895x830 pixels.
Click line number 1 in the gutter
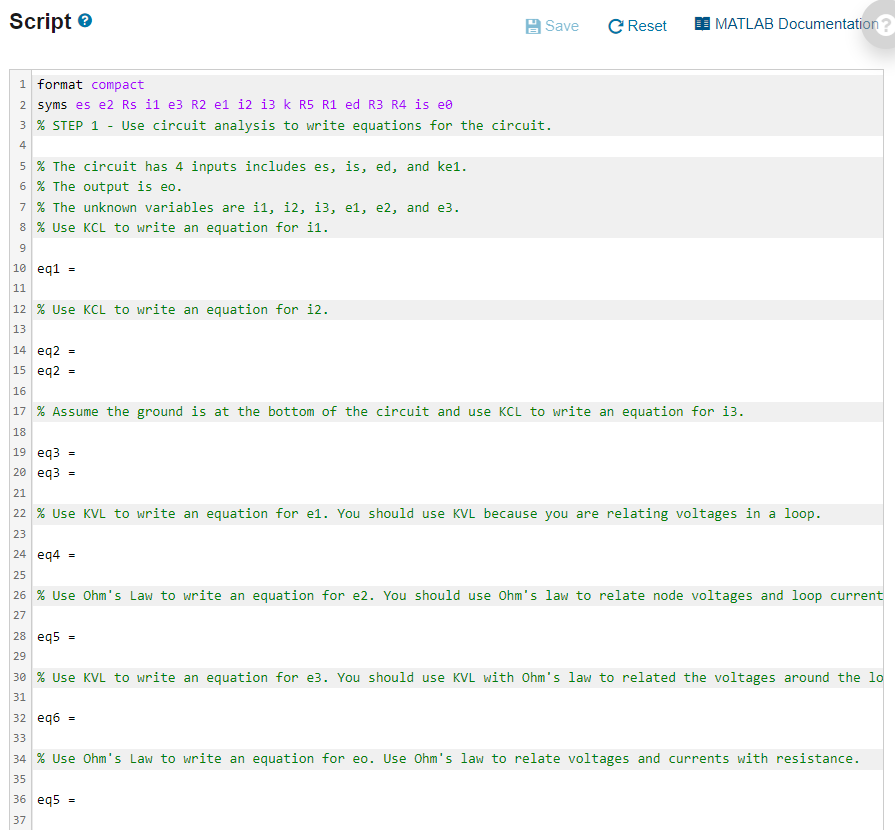[x=22, y=84]
